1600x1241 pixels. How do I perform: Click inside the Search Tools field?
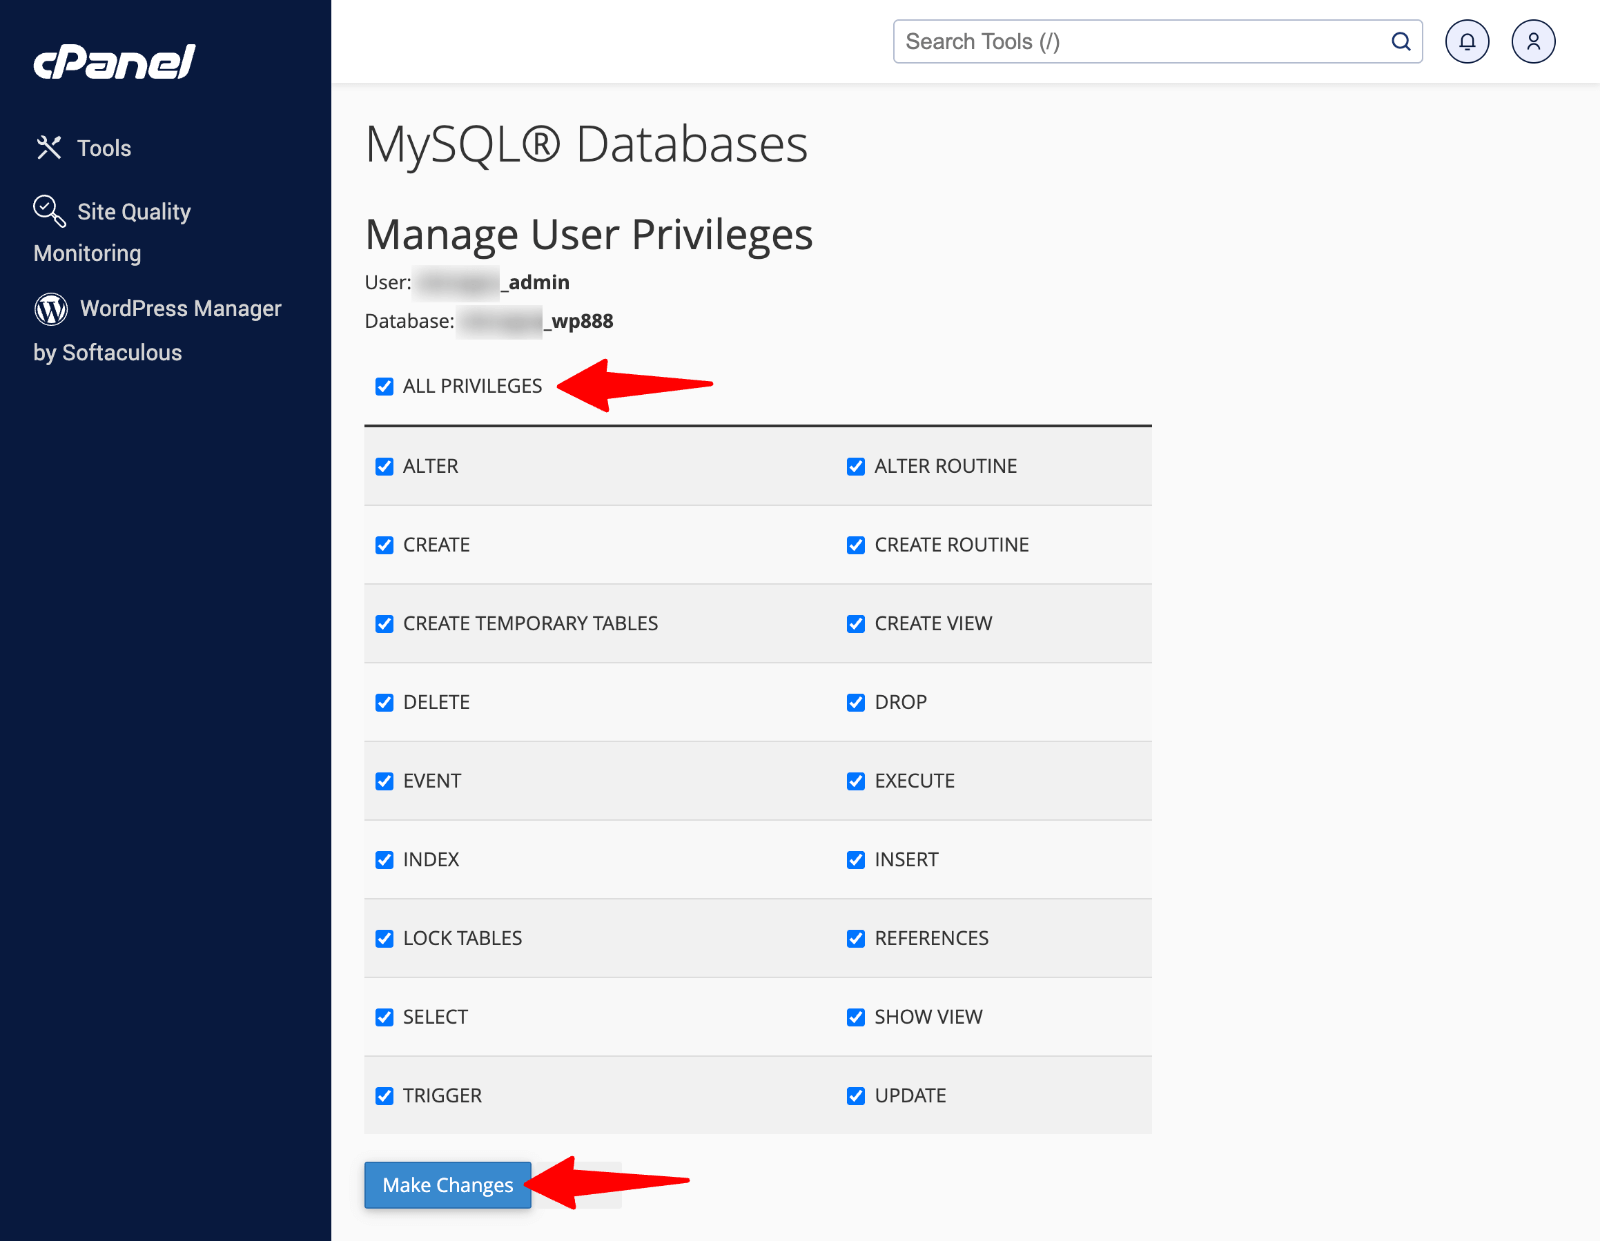[x=1100, y=41]
